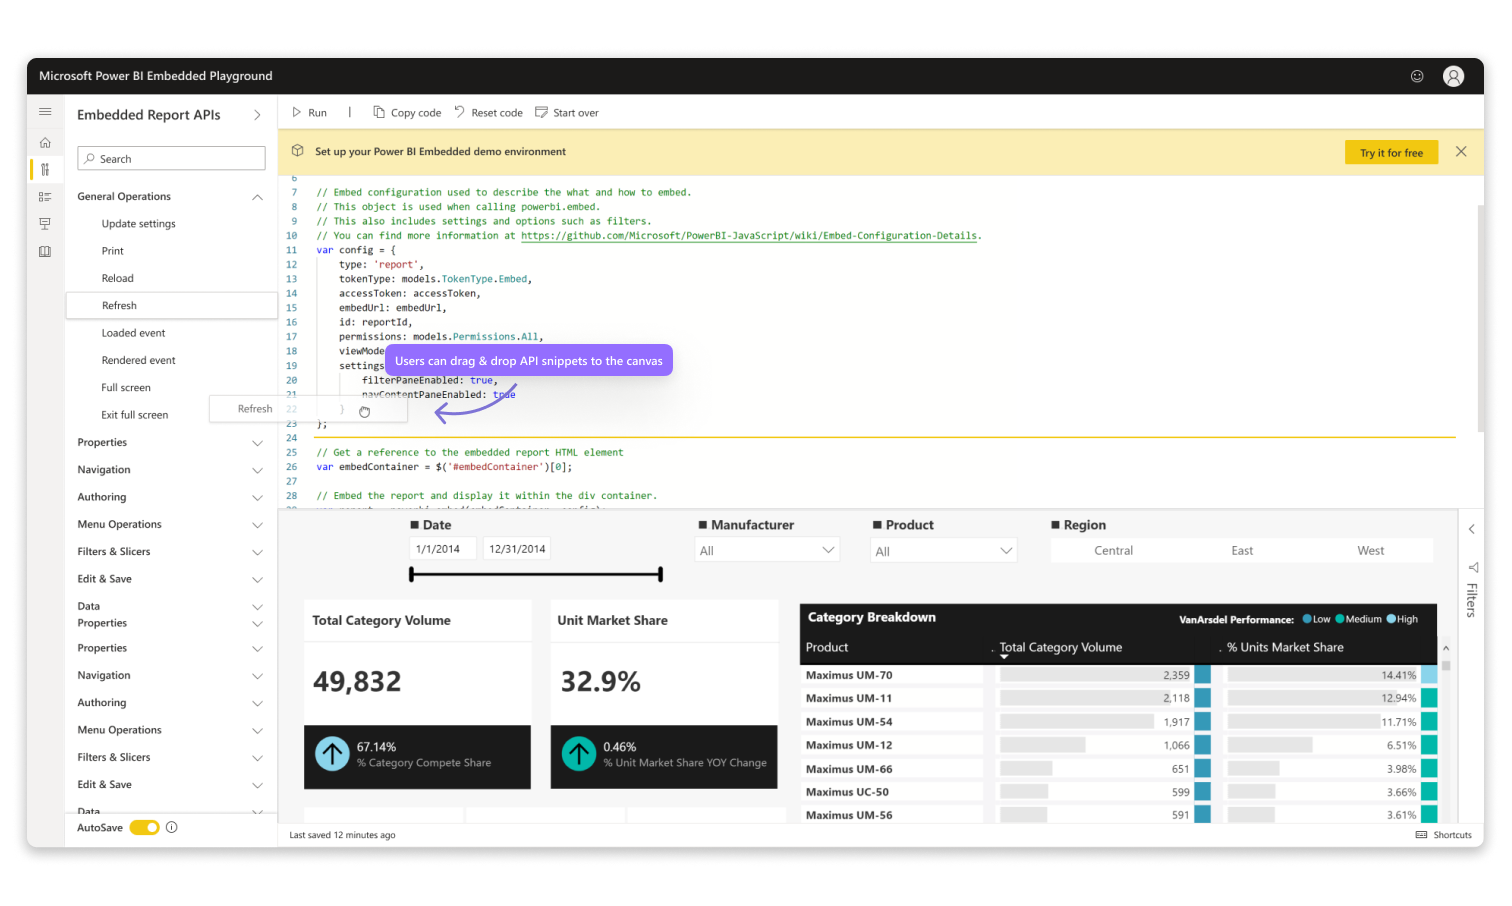This screenshot has width=1512, height=906.
Task: Open the presentation board sidebar icon
Action: tap(45, 224)
